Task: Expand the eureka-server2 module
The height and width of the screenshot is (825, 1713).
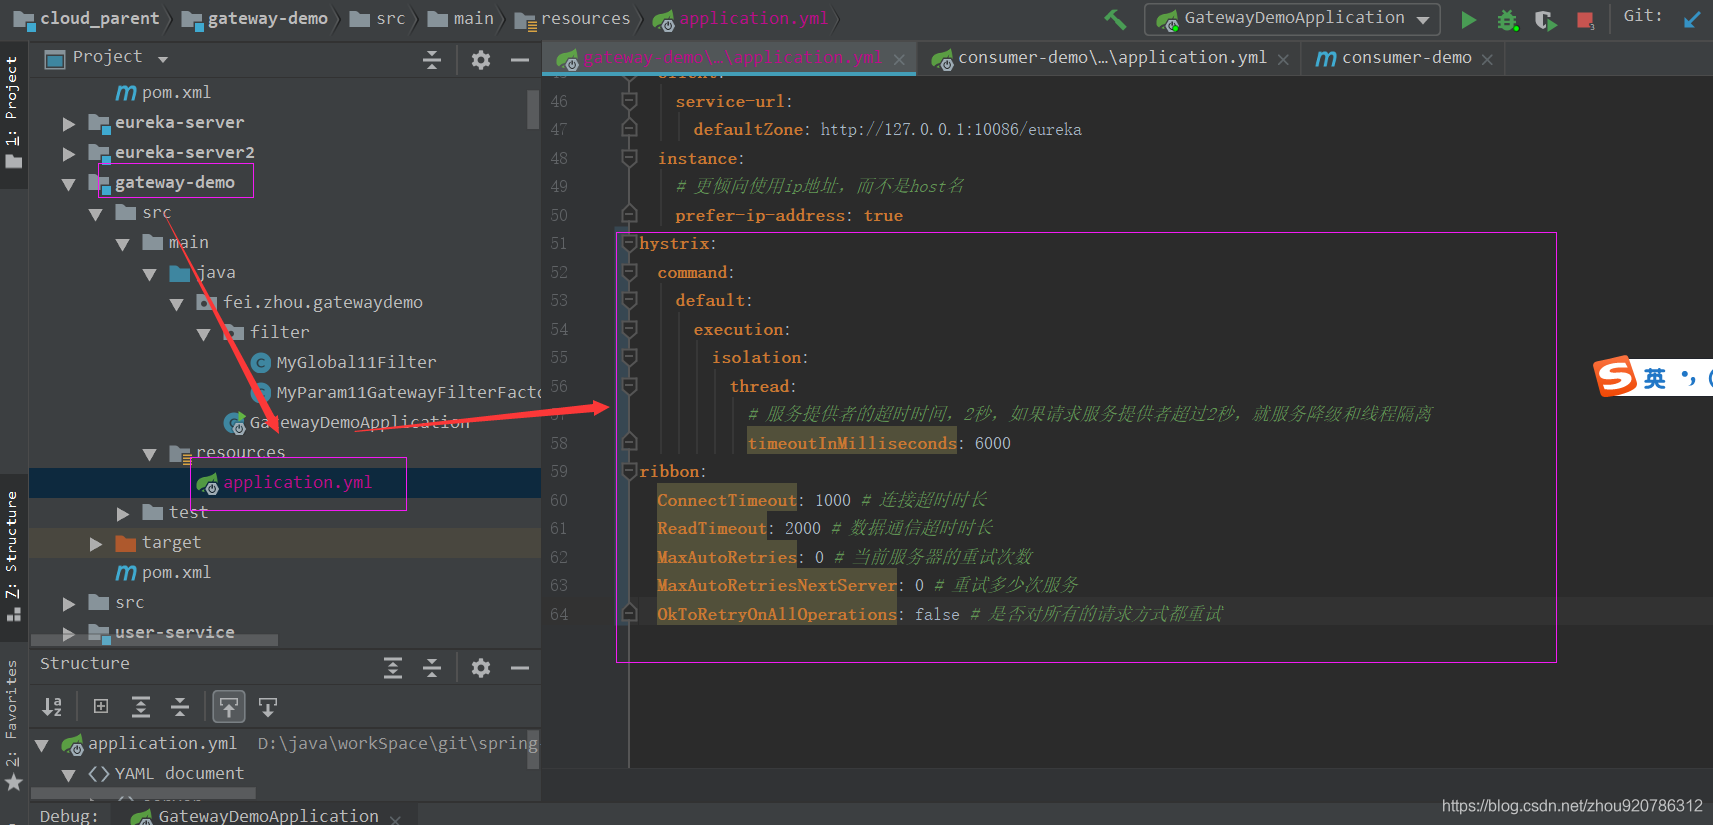Action: click(69, 154)
